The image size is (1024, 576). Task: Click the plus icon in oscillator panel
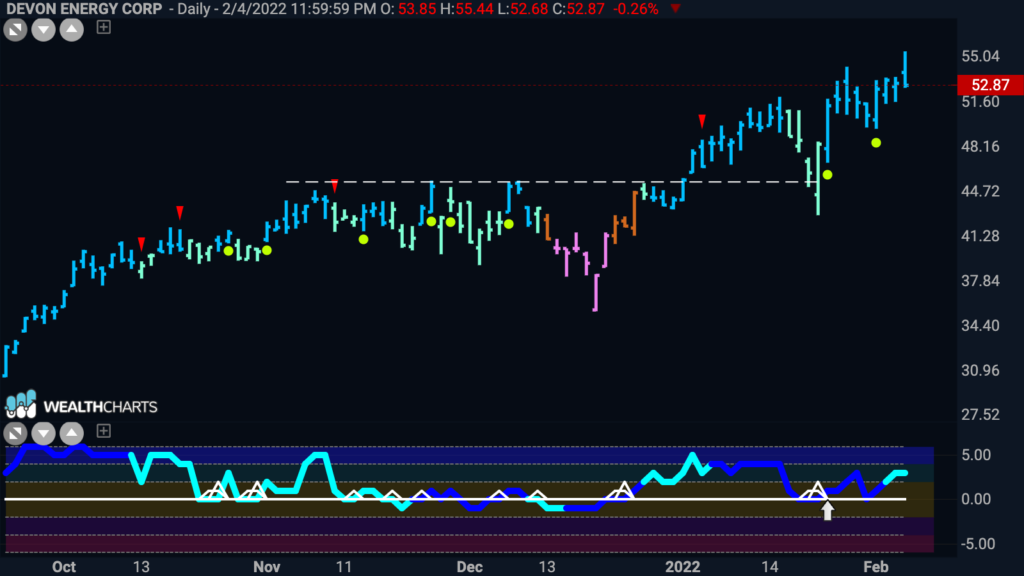pos(103,431)
